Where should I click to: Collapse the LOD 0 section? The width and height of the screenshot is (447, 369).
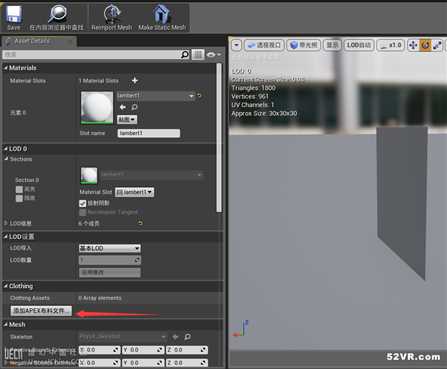tap(6, 149)
